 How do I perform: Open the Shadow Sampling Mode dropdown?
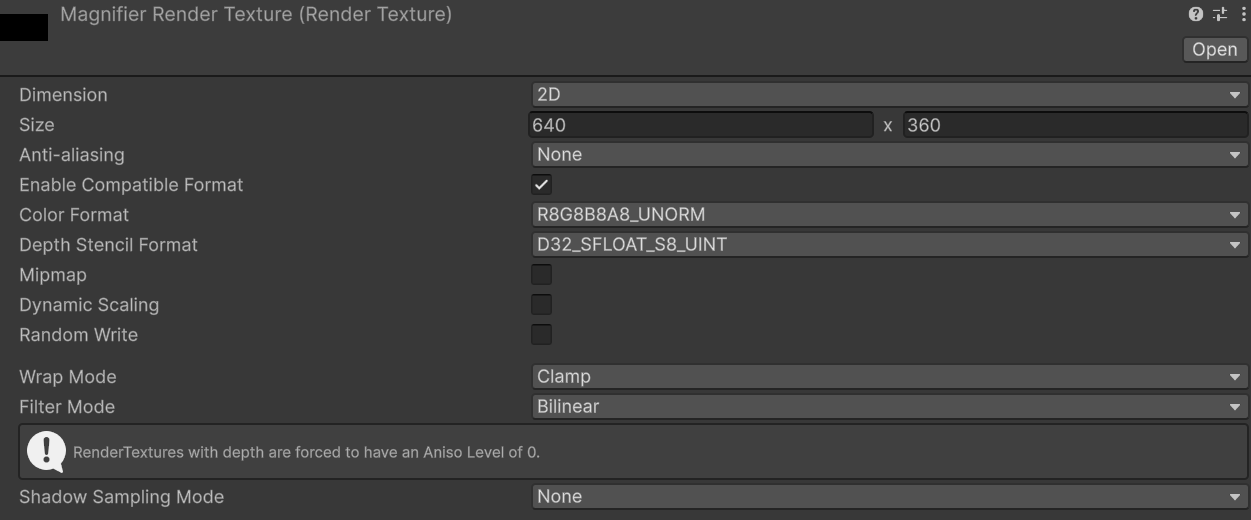pyautogui.click(x=889, y=497)
